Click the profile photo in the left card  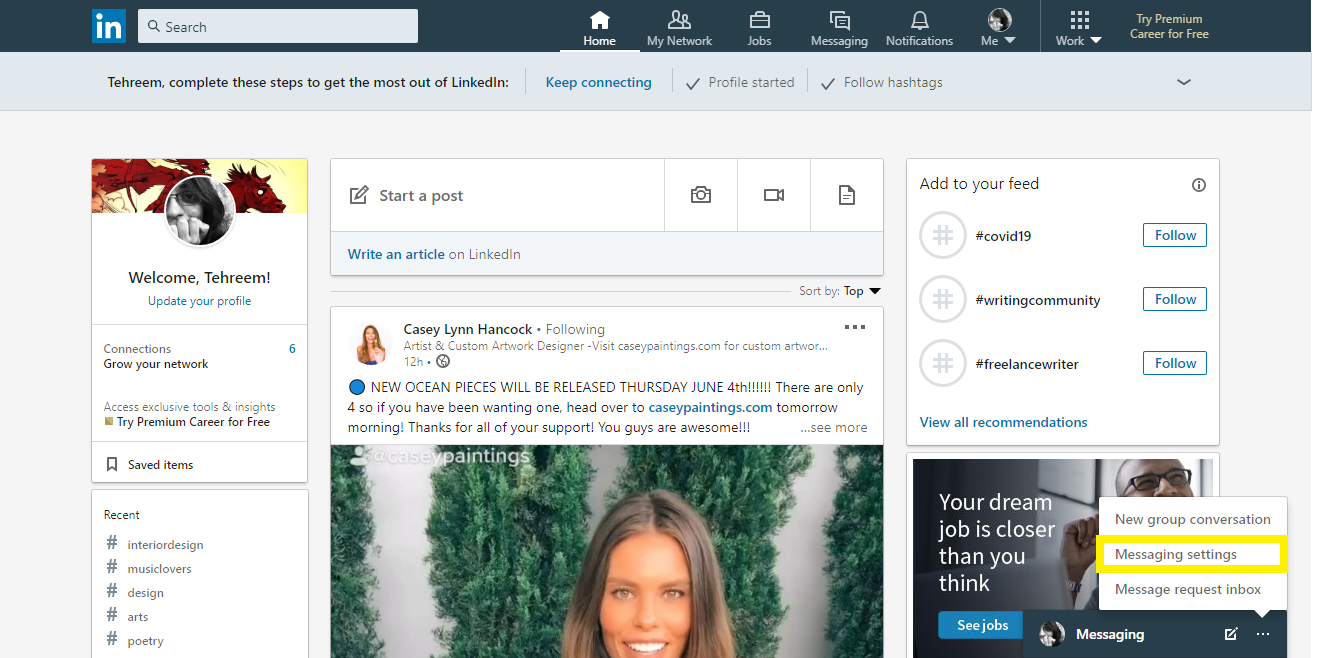[x=199, y=211]
